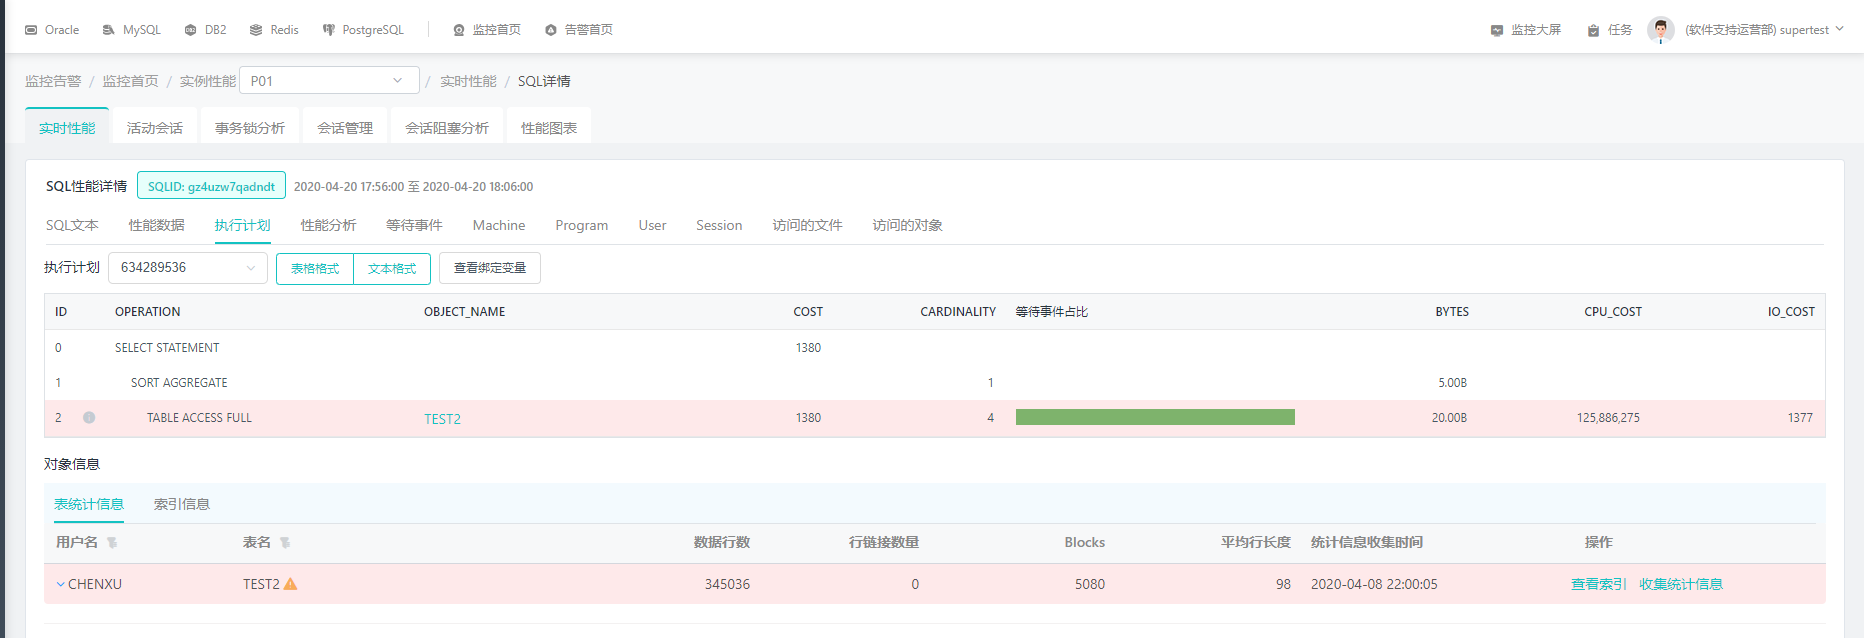Click the 数据行数 value 345036
Image resolution: width=1864 pixels, height=638 pixels.
(x=727, y=584)
